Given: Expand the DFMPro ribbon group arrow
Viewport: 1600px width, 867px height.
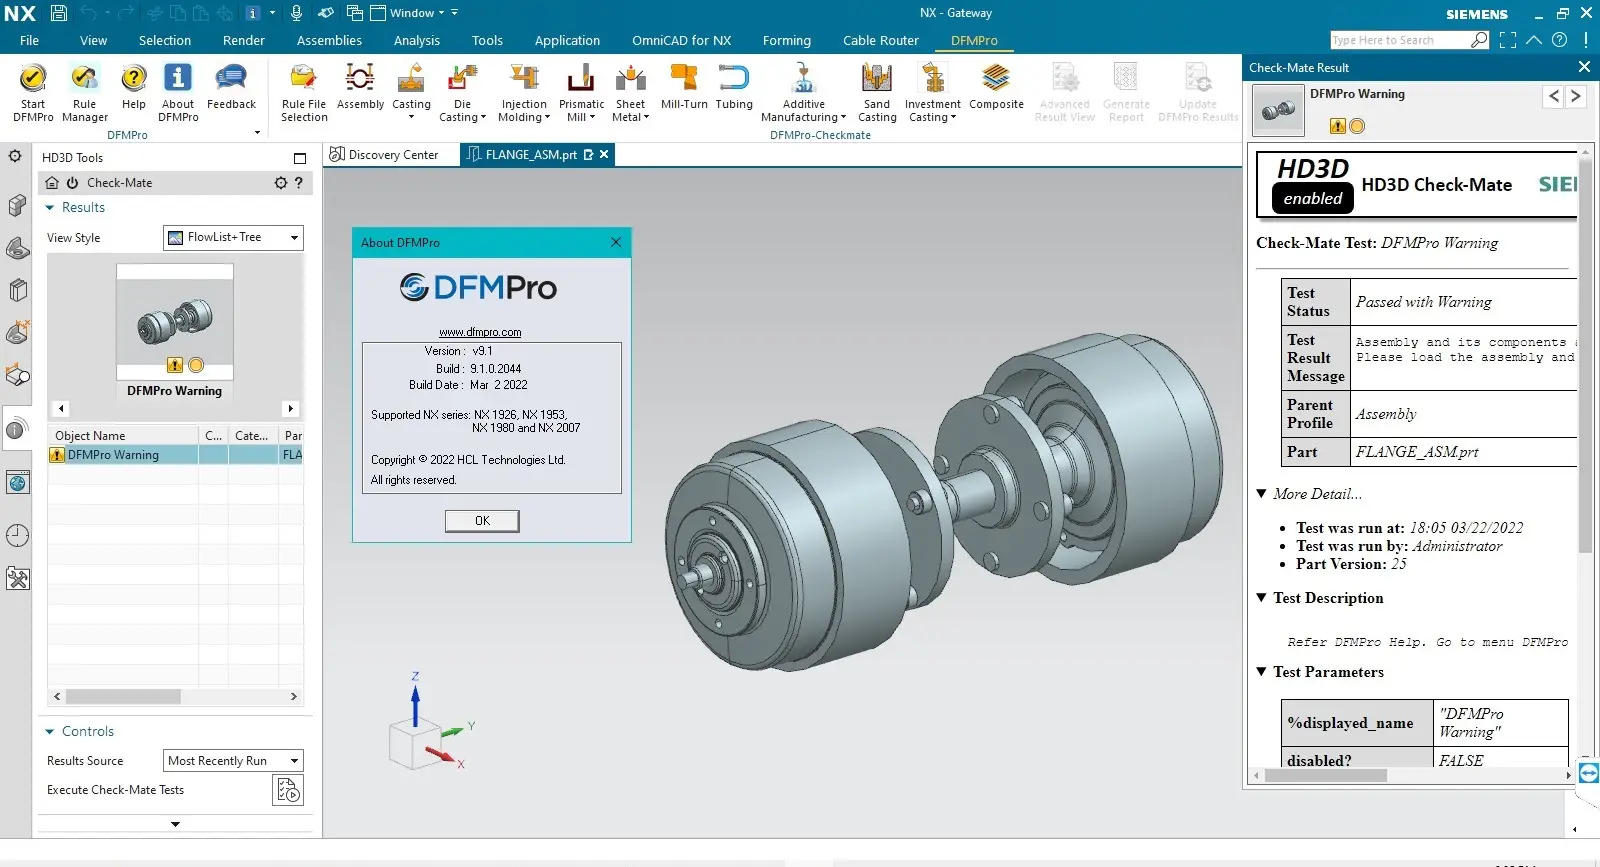Looking at the screenshot, I should click(x=257, y=133).
